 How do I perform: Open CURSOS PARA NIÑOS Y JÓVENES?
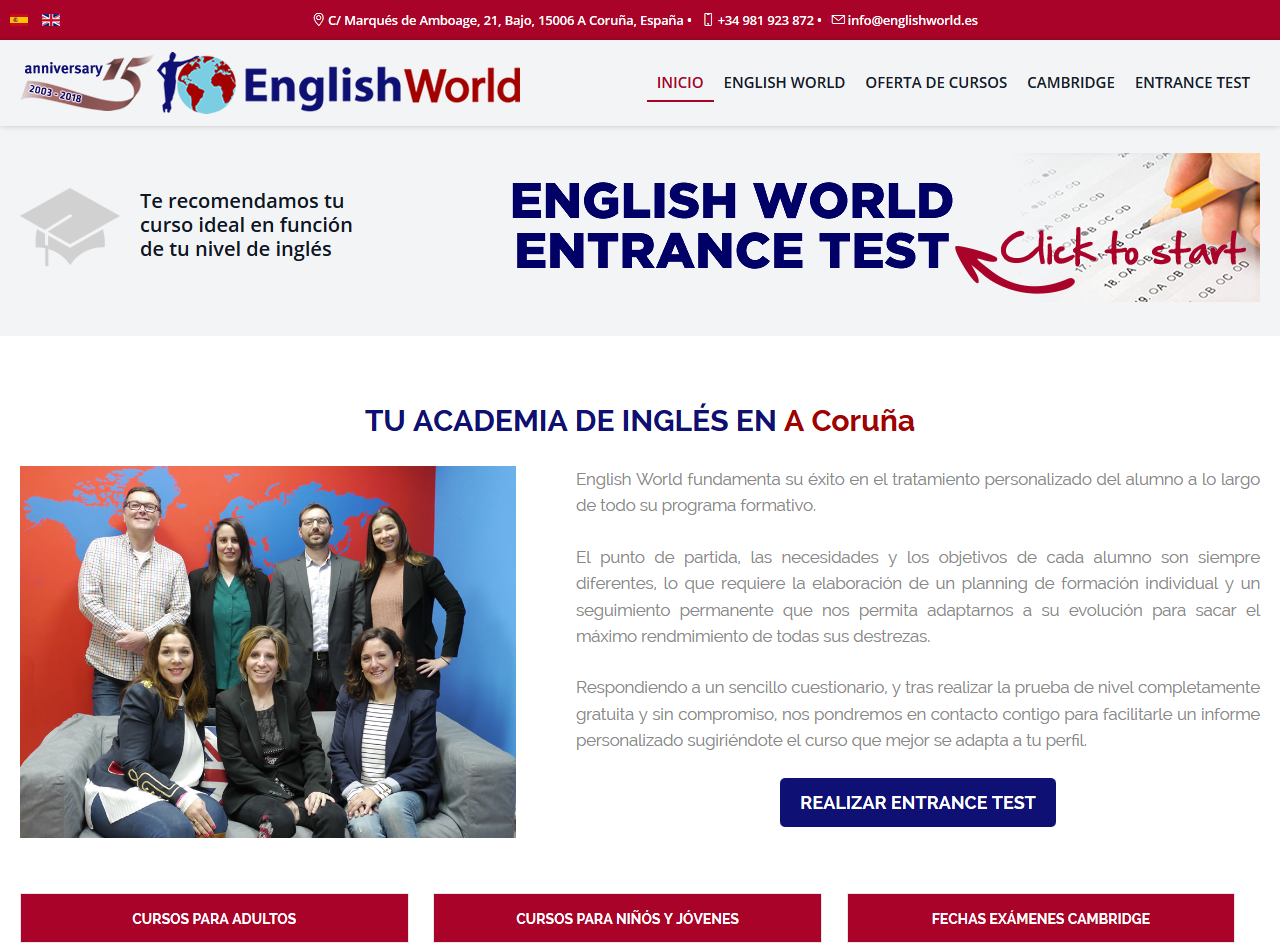[627, 918]
